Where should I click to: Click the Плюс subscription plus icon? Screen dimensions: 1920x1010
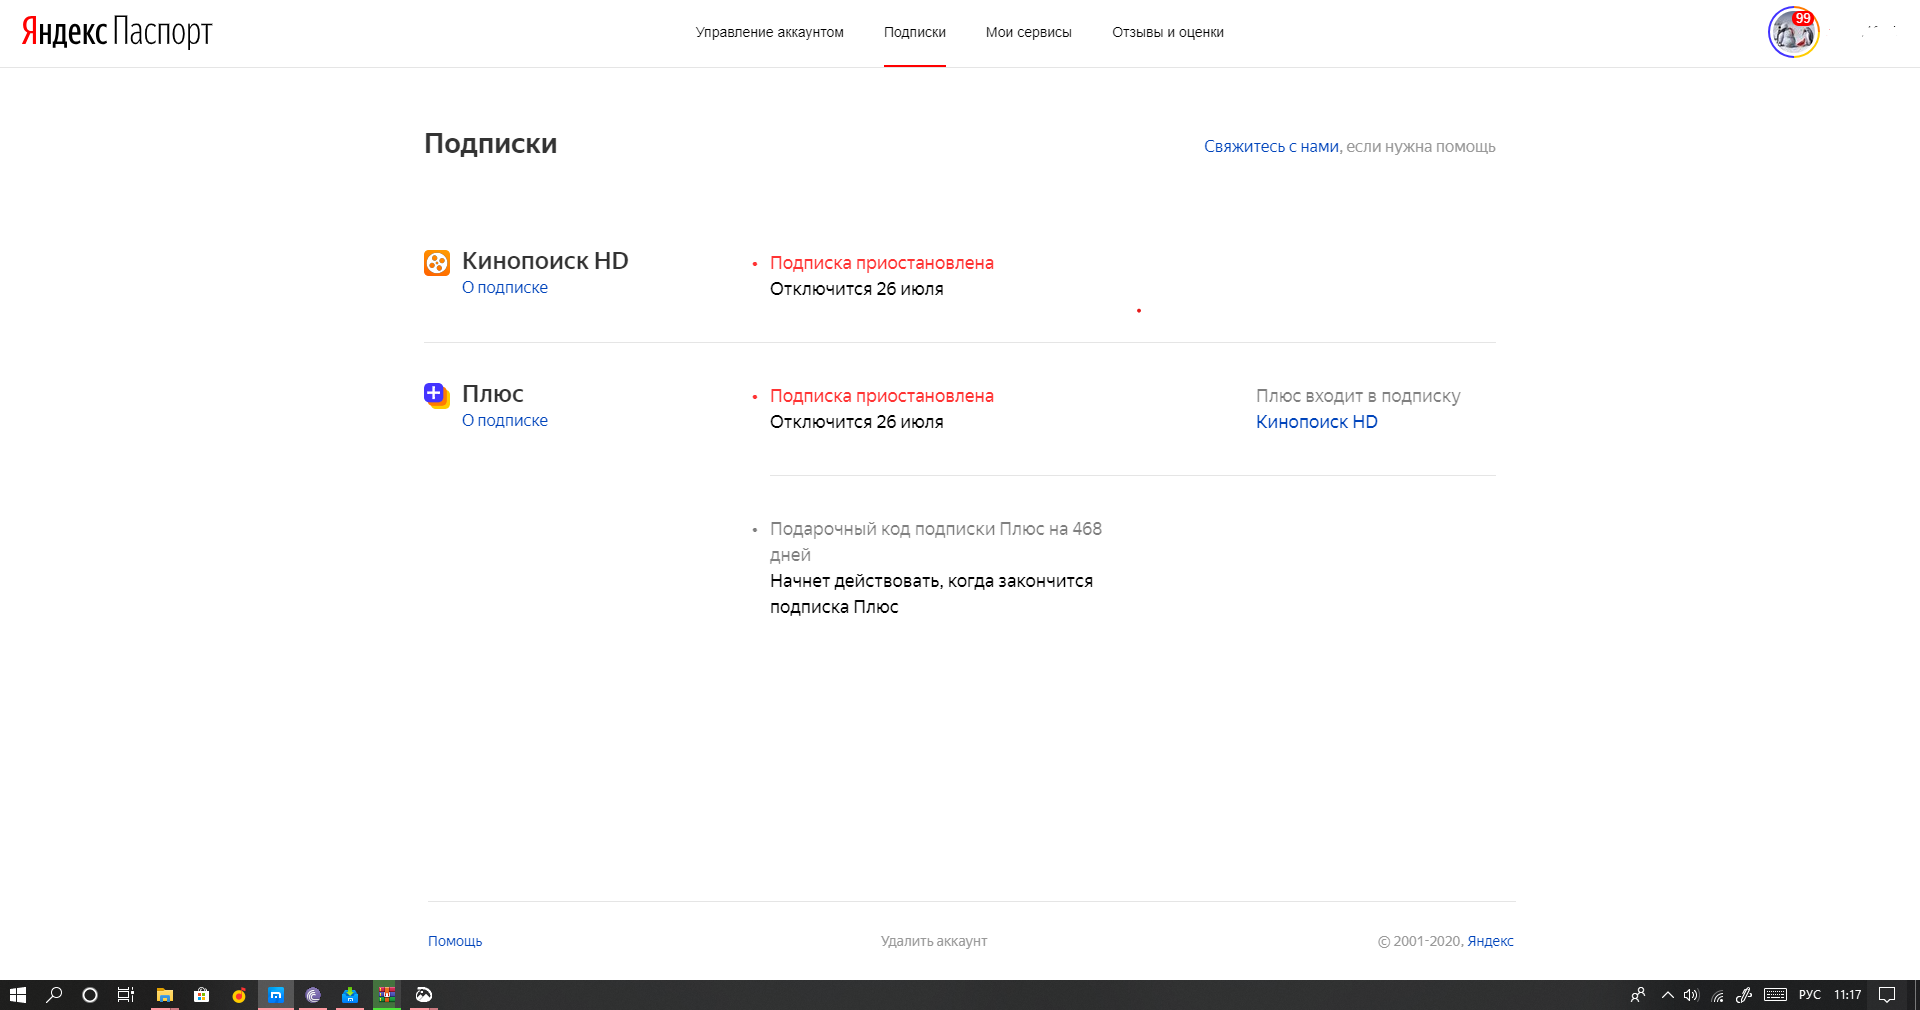437,395
